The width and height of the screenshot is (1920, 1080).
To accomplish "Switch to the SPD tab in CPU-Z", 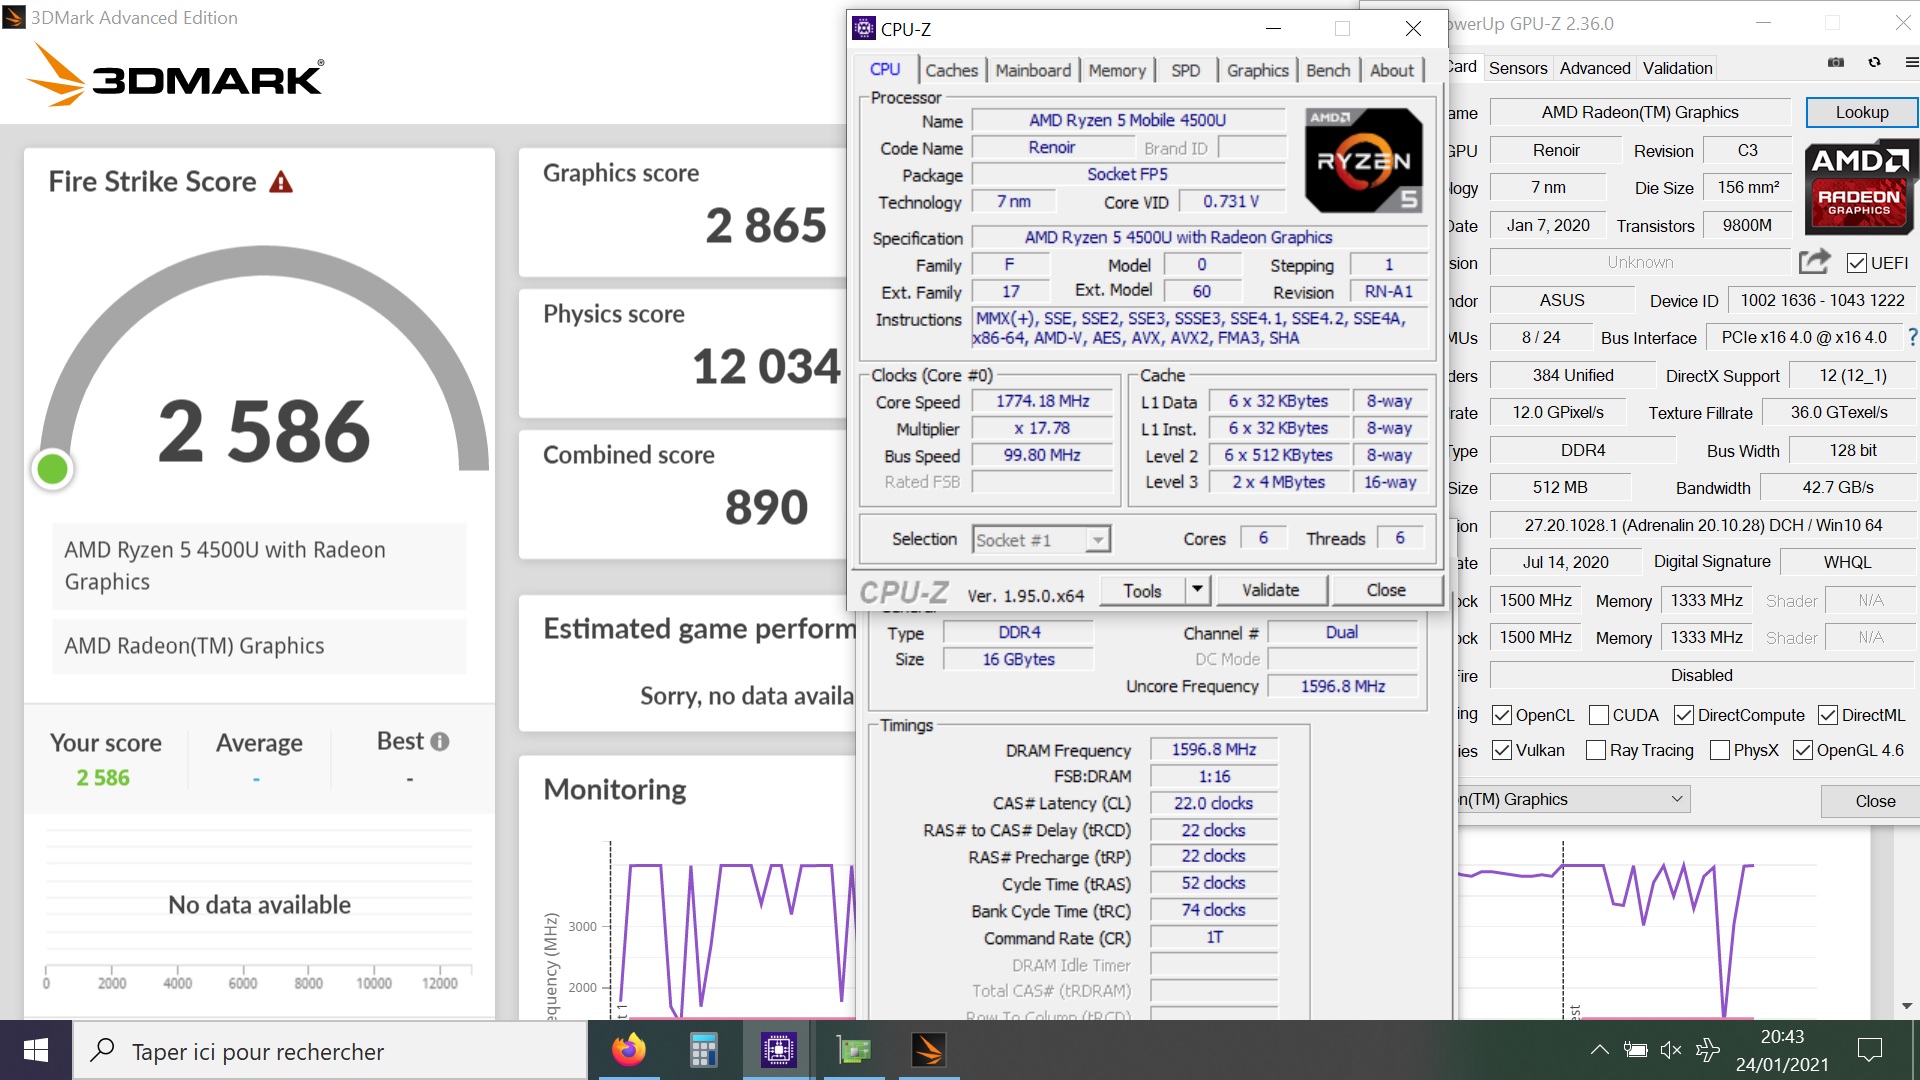I will 1185,70.
